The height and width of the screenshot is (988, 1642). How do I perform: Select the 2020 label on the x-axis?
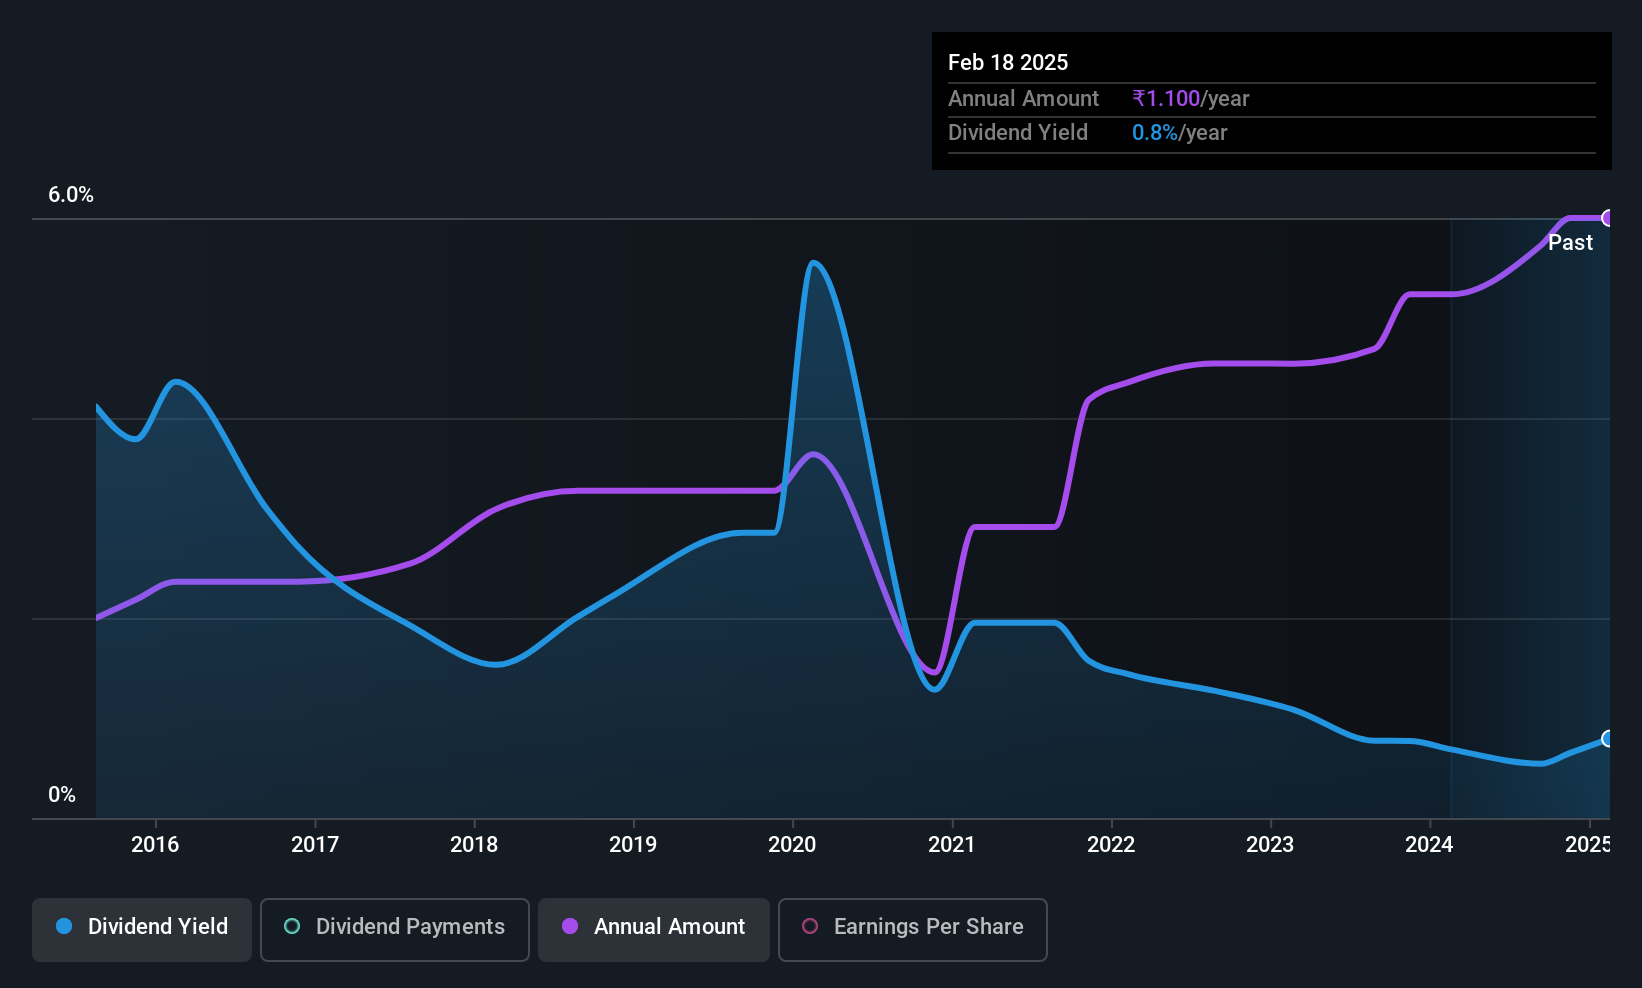coord(792,845)
